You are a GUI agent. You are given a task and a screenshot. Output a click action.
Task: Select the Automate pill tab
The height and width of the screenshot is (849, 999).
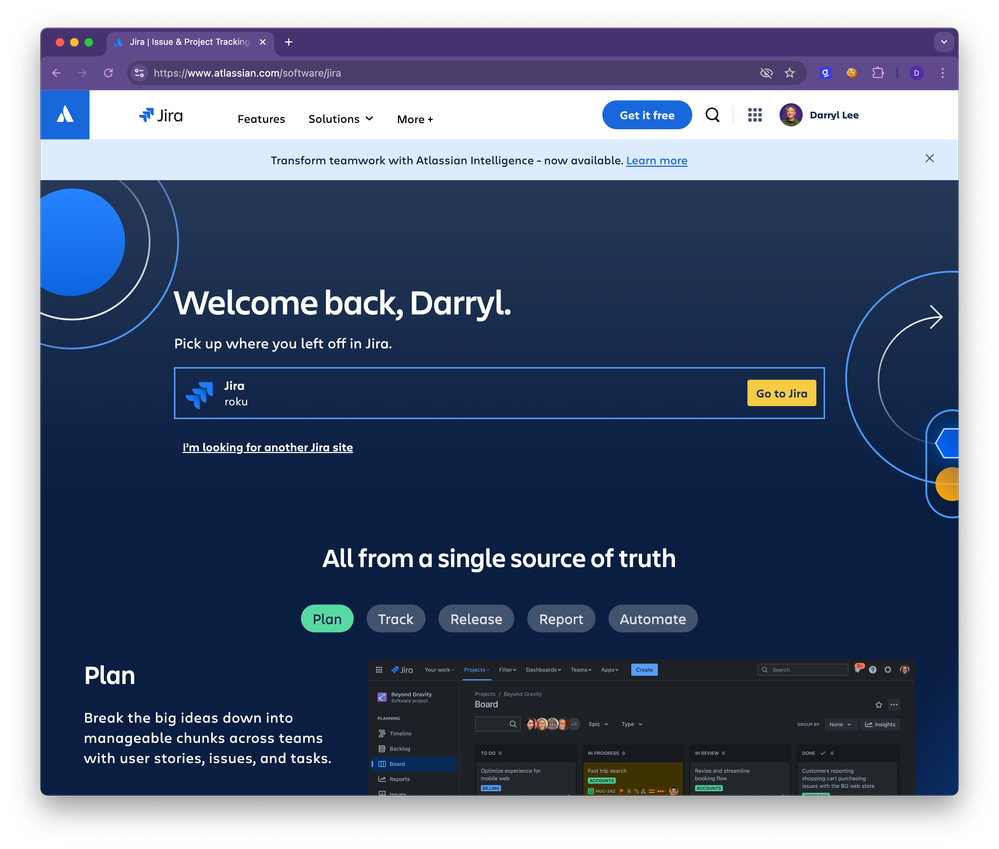(x=652, y=619)
